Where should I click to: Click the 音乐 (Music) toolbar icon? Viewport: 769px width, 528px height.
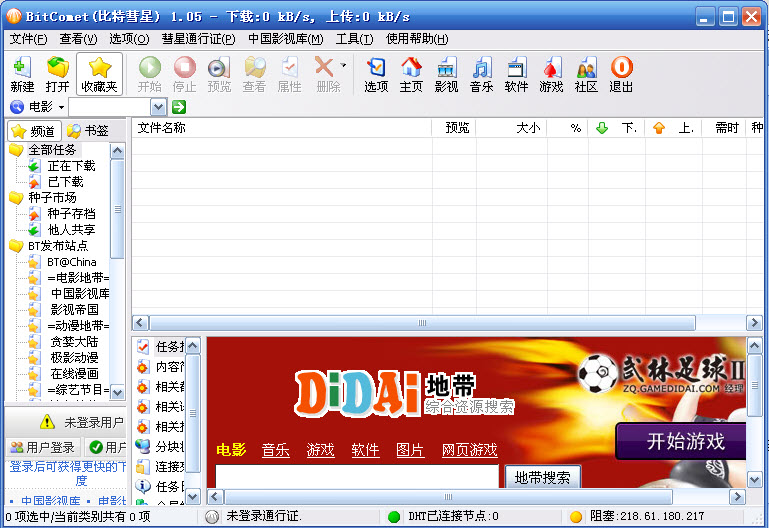pyautogui.click(x=481, y=74)
